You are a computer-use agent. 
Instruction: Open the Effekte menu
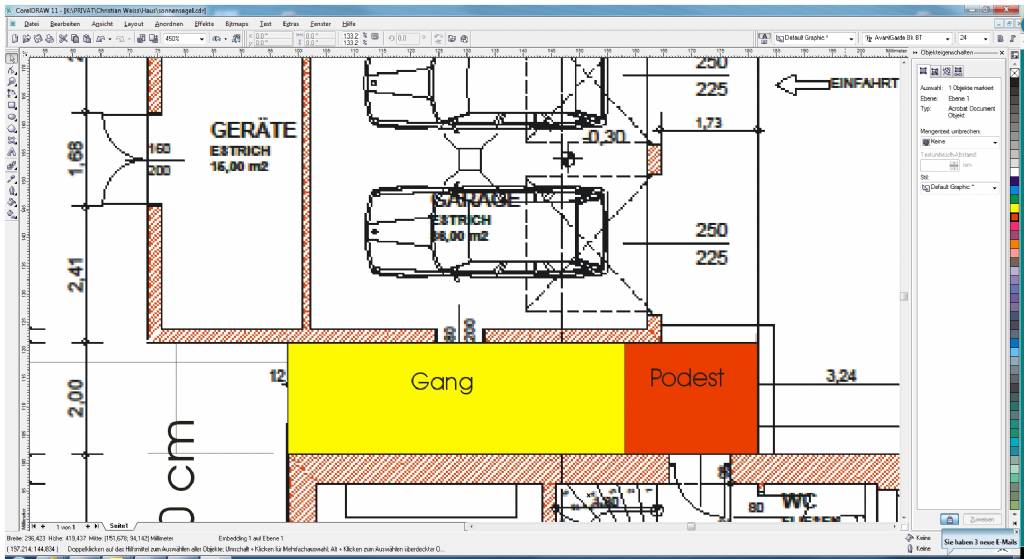coord(204,22)
